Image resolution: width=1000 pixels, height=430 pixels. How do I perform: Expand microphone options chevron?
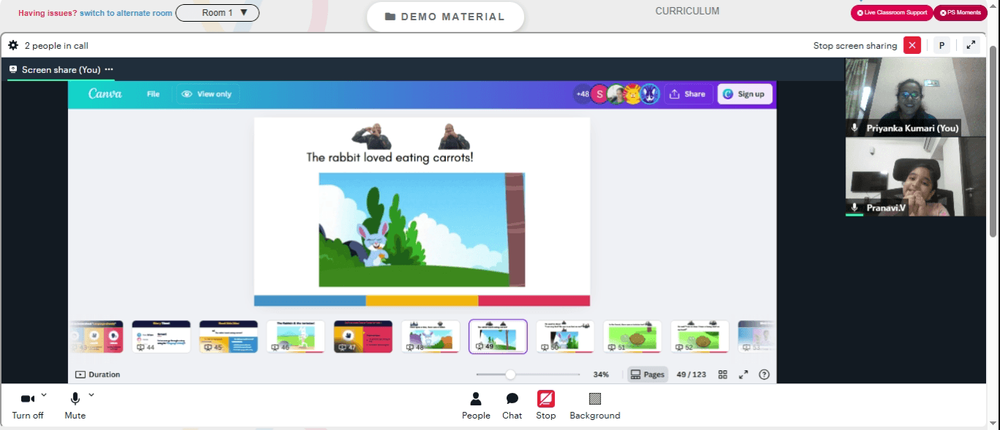tap(91, 395)
